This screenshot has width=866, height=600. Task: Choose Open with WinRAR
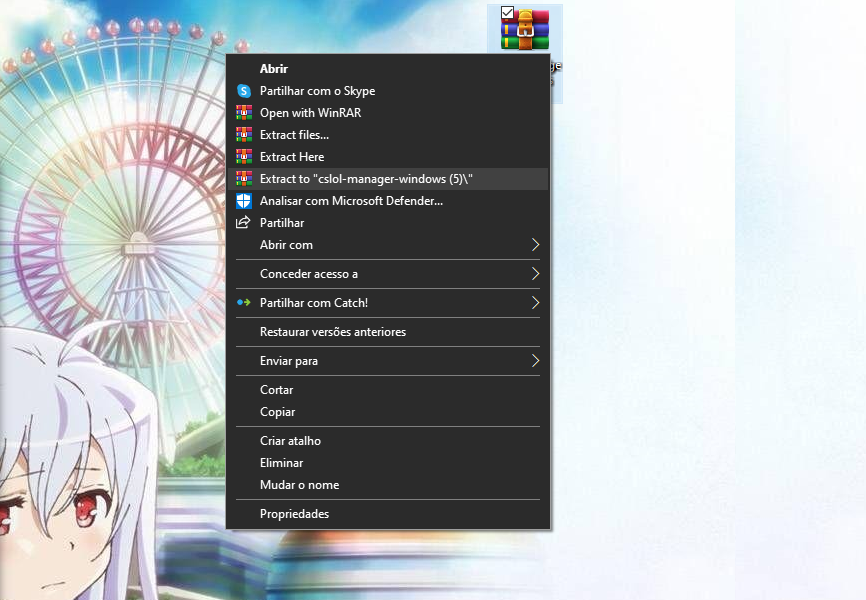click(x=388, y=113)
